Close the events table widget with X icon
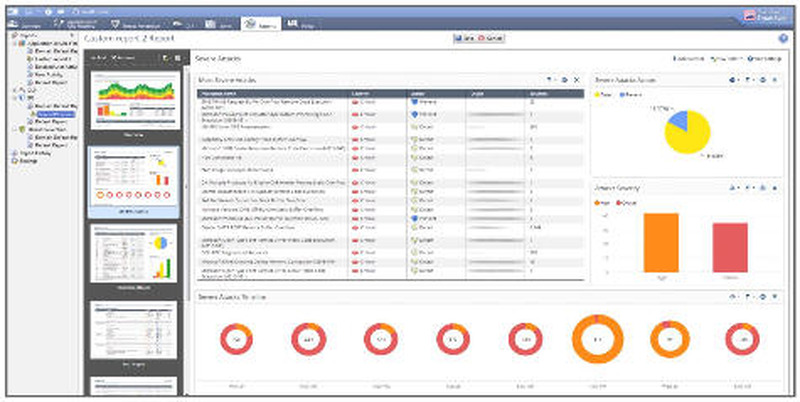 click(x=576, y=79)
